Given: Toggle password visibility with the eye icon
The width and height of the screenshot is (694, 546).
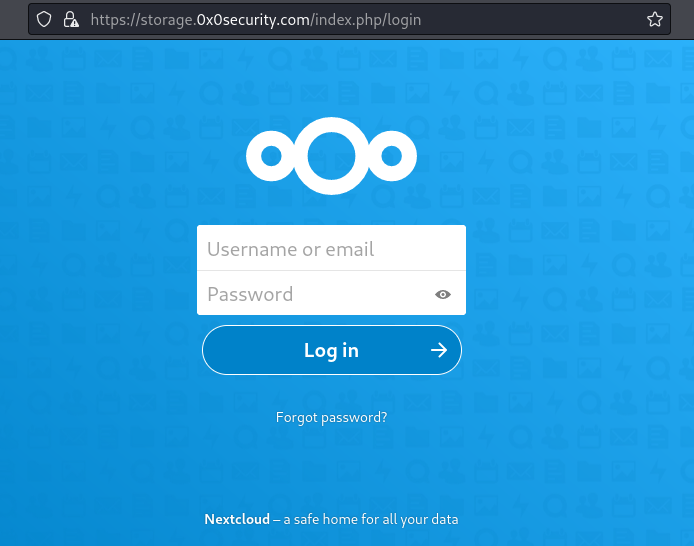Looking at the screenshot, I should click(x=443, y=294).
